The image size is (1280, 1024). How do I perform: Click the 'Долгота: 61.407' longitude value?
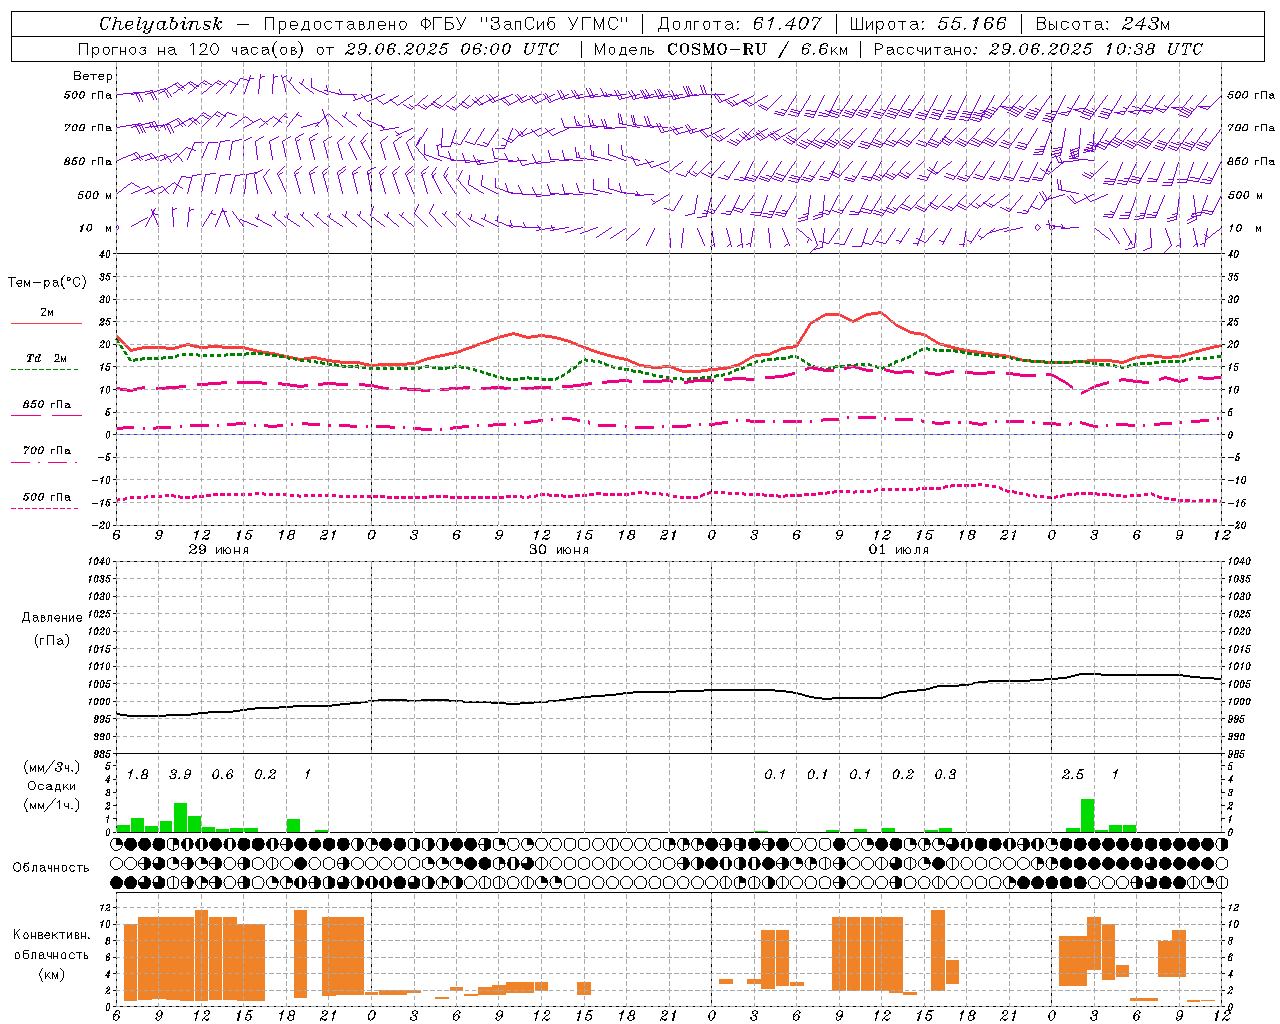tap(739, 24)
